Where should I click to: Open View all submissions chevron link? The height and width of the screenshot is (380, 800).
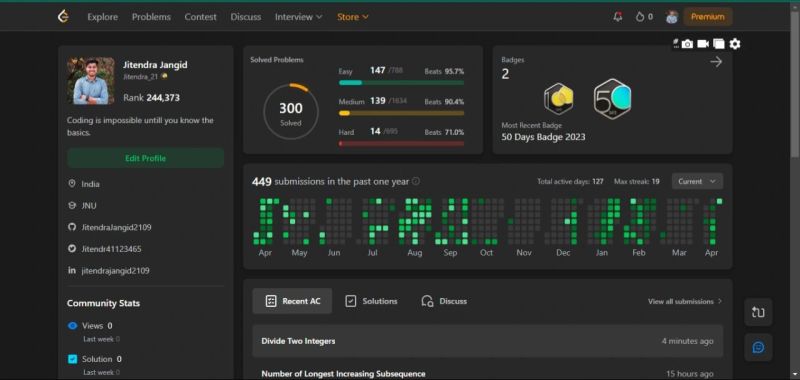pyautogui.click(x=685, y=301)
